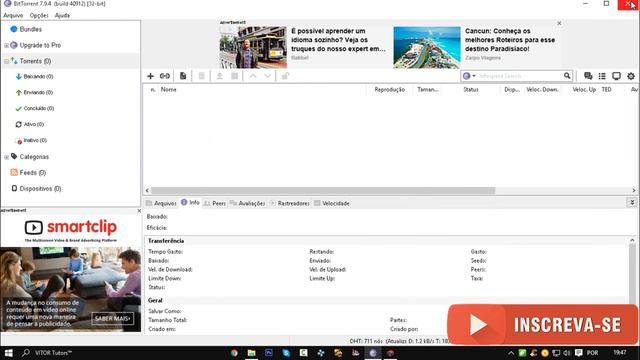Click SABER MAIS button in smartclip ad

[113, 318]
